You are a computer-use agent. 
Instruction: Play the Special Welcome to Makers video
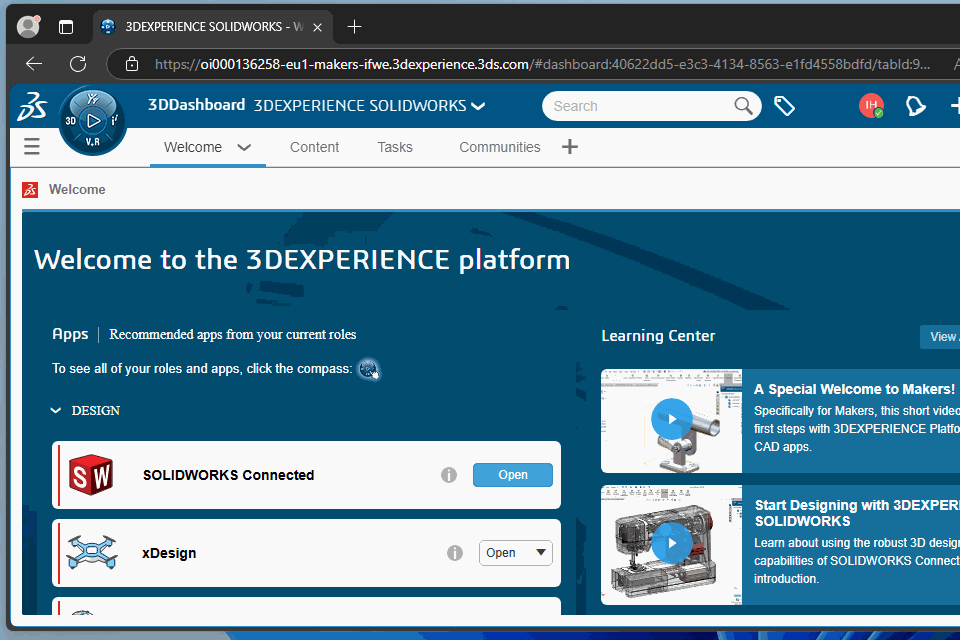[x=671, y=419]
